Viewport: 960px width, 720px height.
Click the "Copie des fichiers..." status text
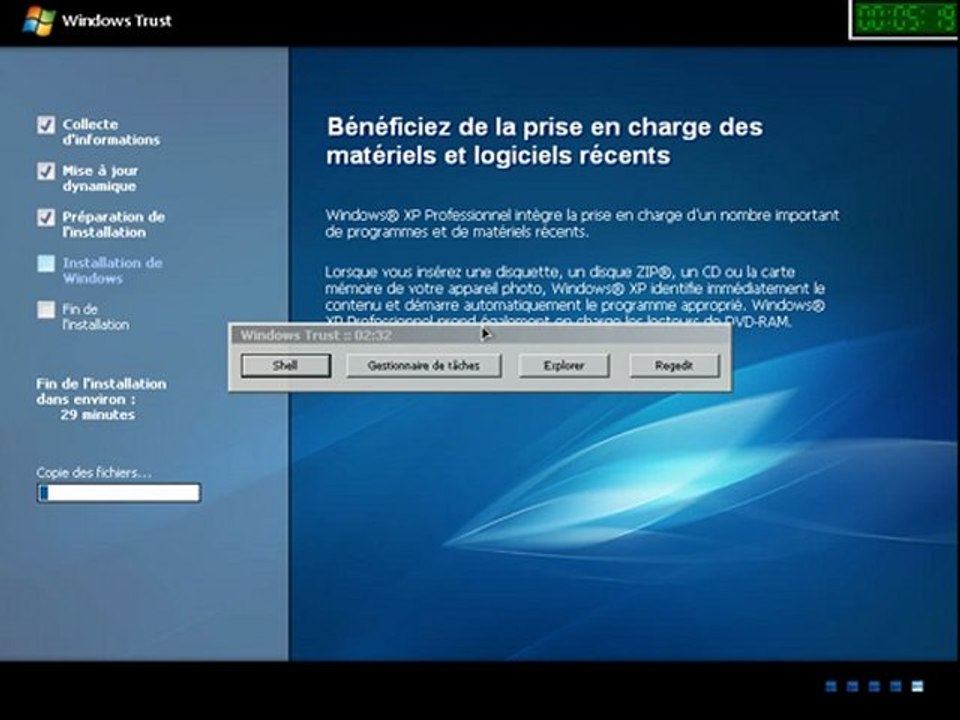[94, 473]
